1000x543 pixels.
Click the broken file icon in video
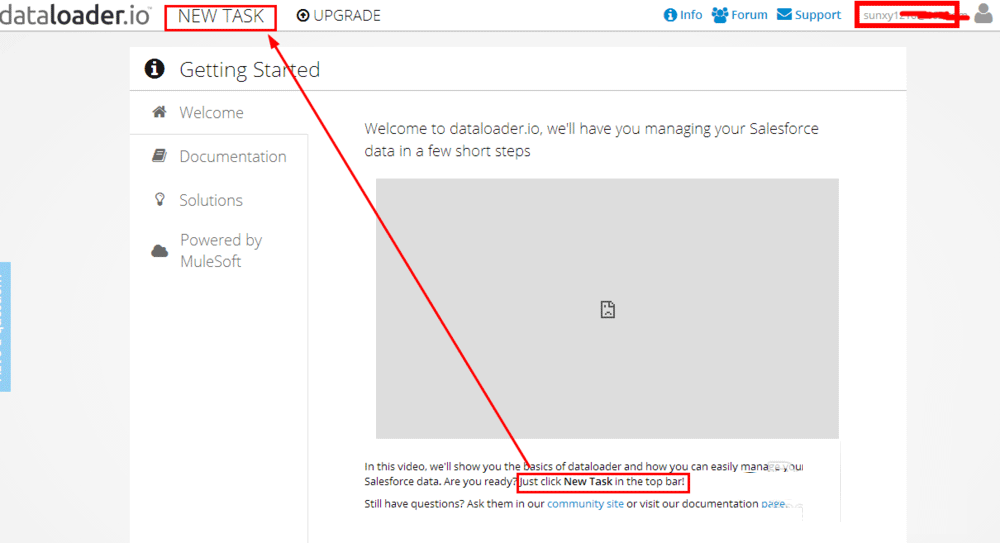pyautogui.click(x=608, y=309)
